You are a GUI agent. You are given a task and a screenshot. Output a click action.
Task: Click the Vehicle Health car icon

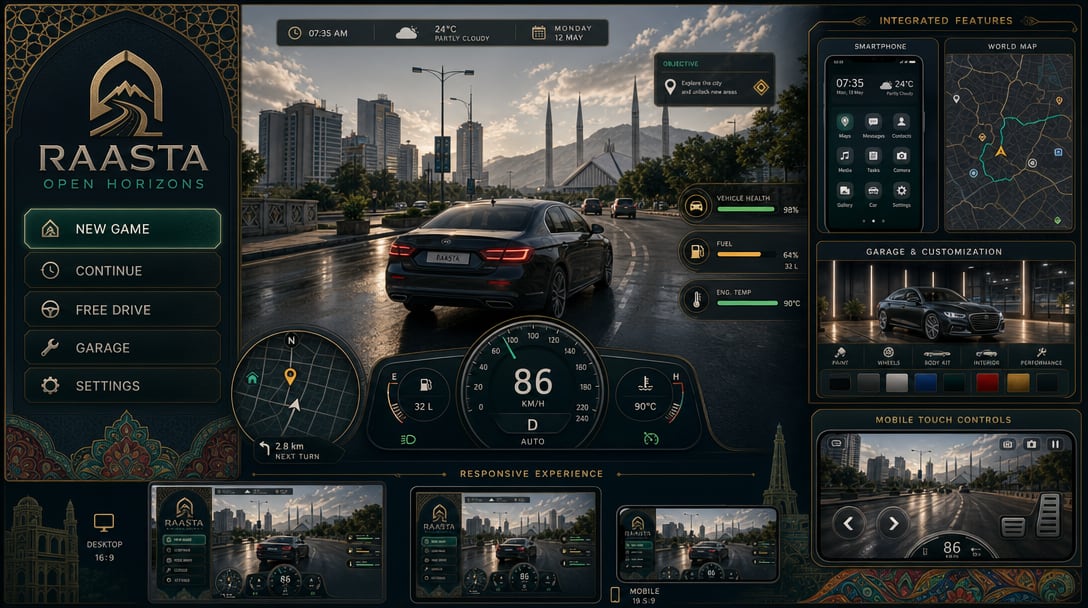pos(696,205)
